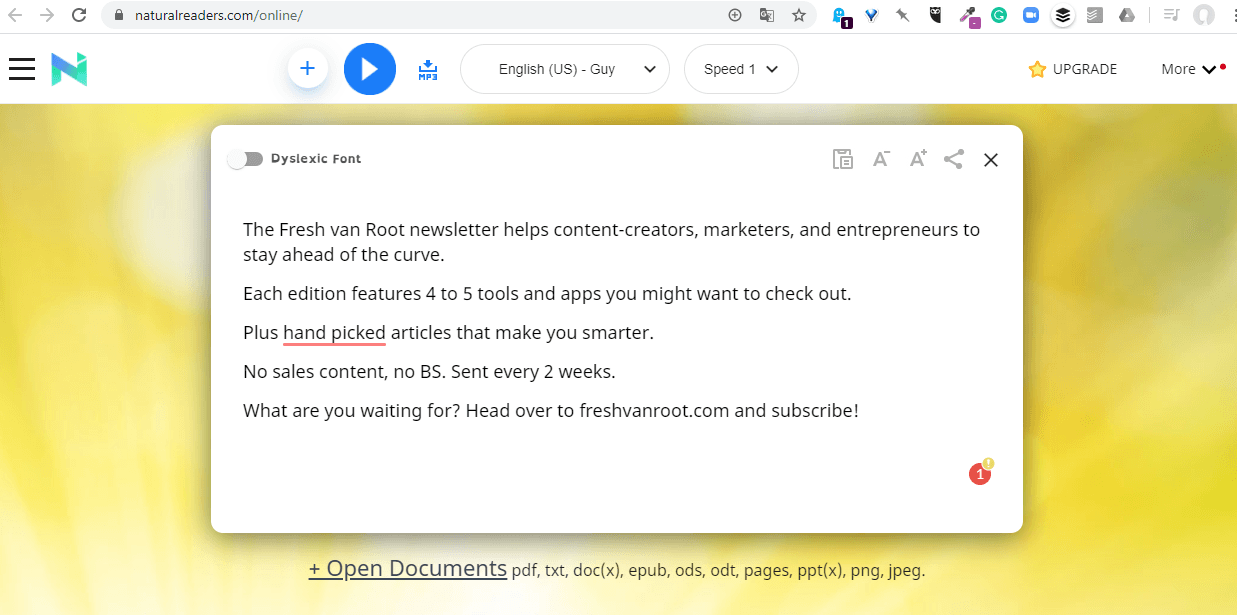The height and width of the screenshot is (615, 1237).
Task: Expand the Speed 1 dropdown
Action: (741, 69)
